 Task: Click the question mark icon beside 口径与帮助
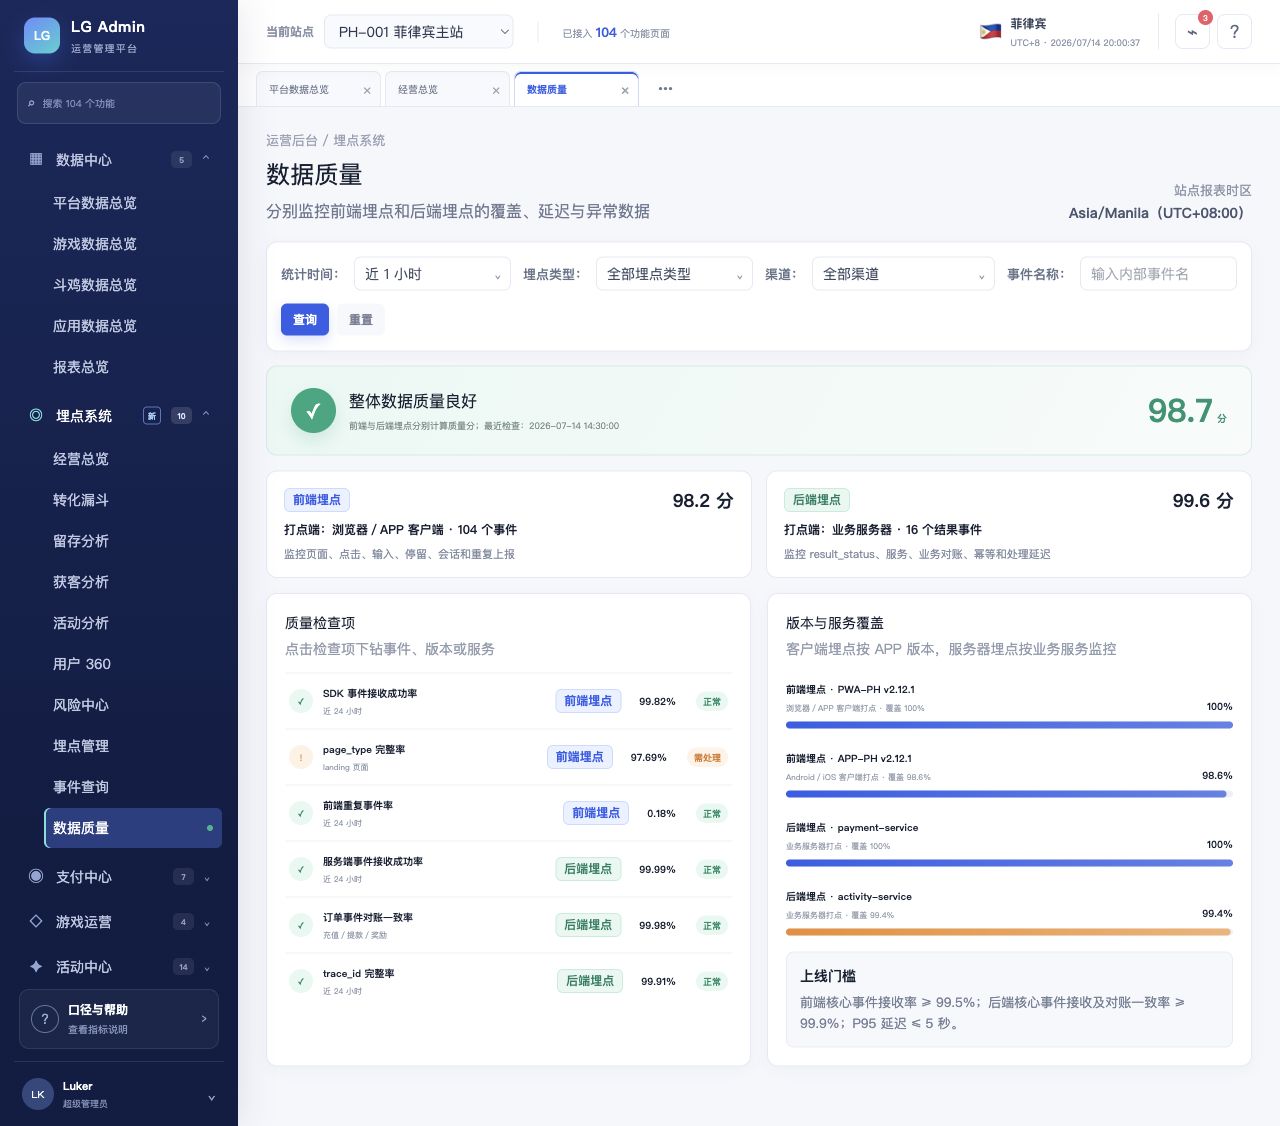tap(45, 1019)
